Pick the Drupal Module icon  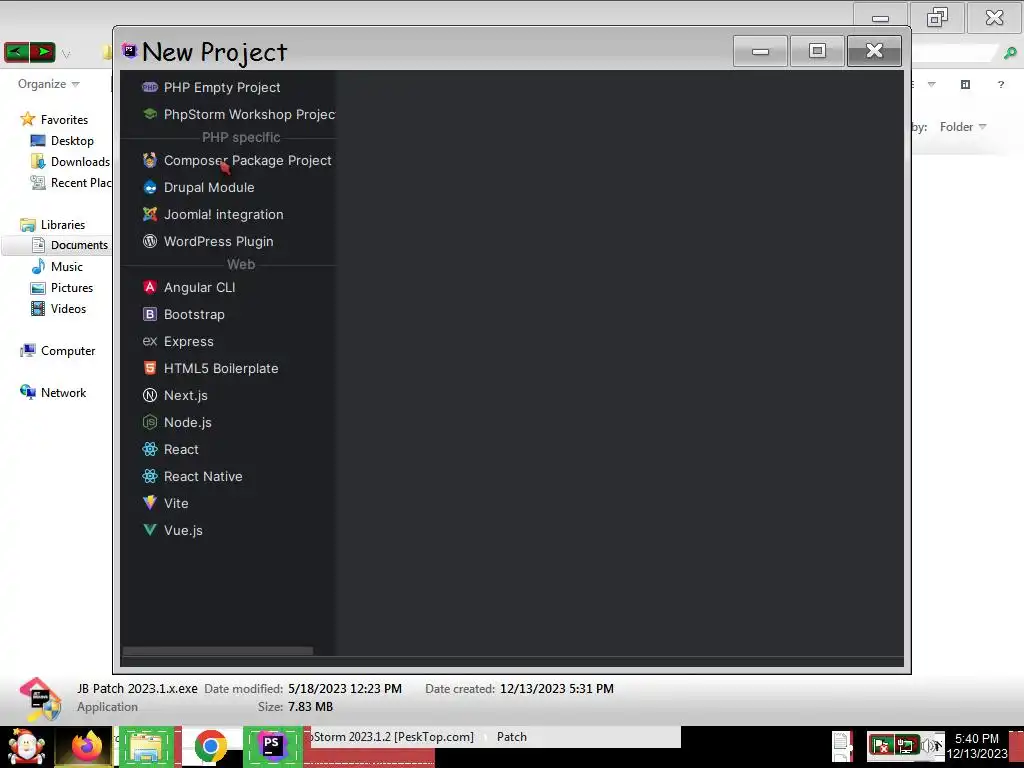(x=150, y=187)
